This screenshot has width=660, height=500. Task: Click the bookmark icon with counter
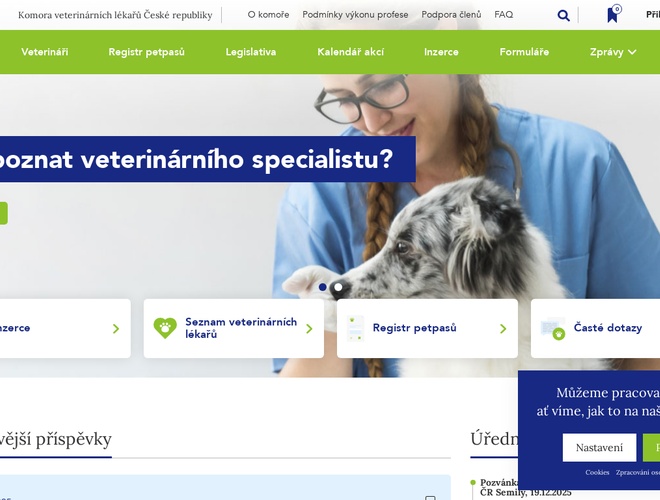tap(614, 14)
